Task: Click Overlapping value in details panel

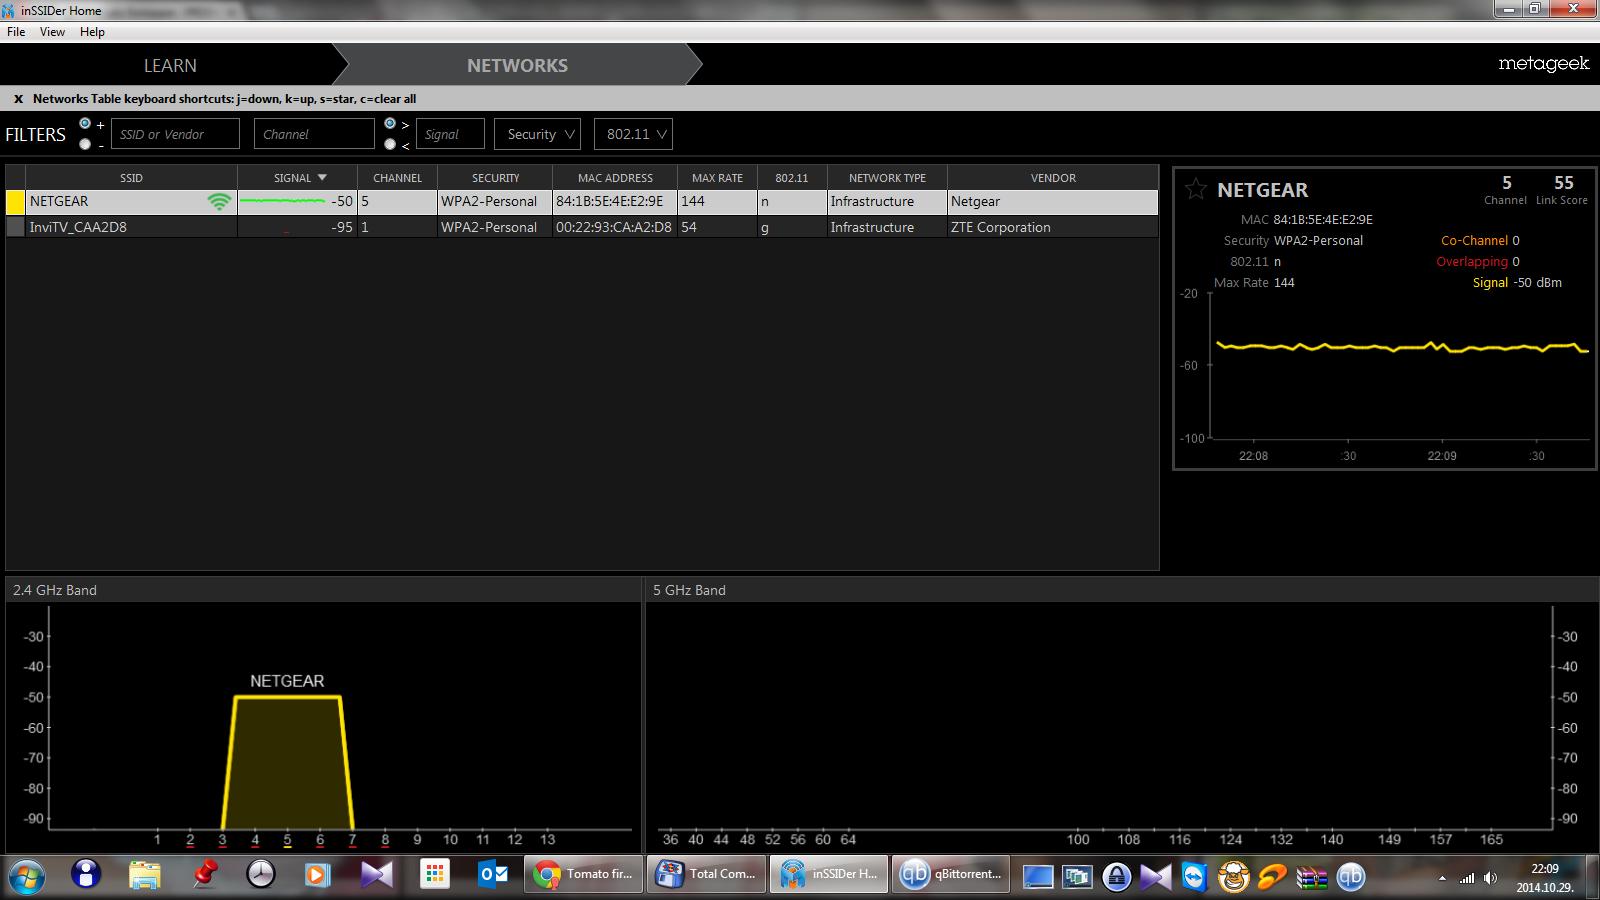Action: [x=1516, y=261]
